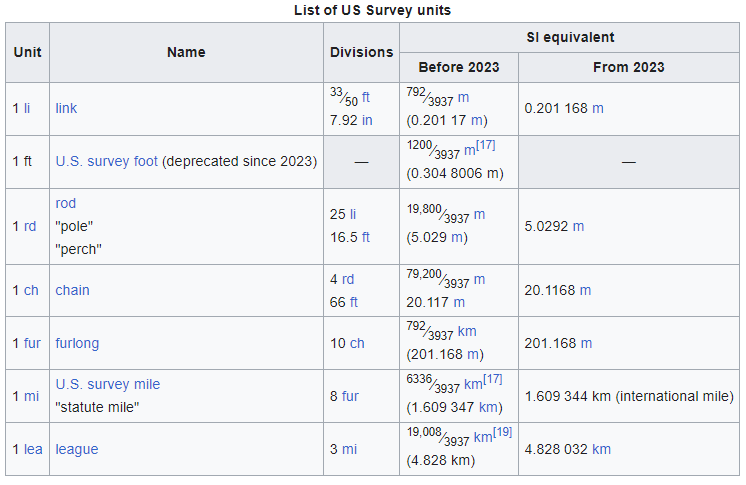Click the 'rd' abbreviation in rod row
The height and width of the screenshot is (485, 746).
(x=31, y=226)
